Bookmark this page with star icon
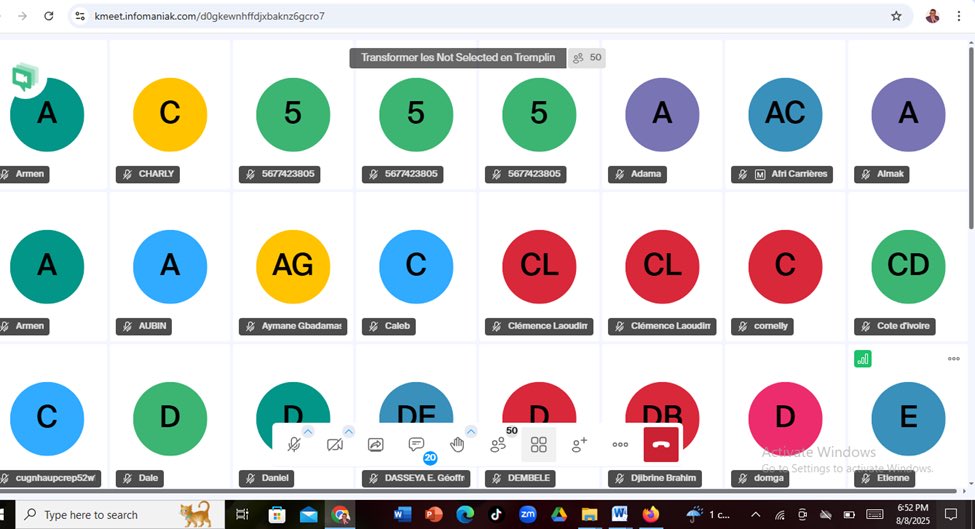The width and height of the screenshot is (975, 529). [x=896, y=16]
